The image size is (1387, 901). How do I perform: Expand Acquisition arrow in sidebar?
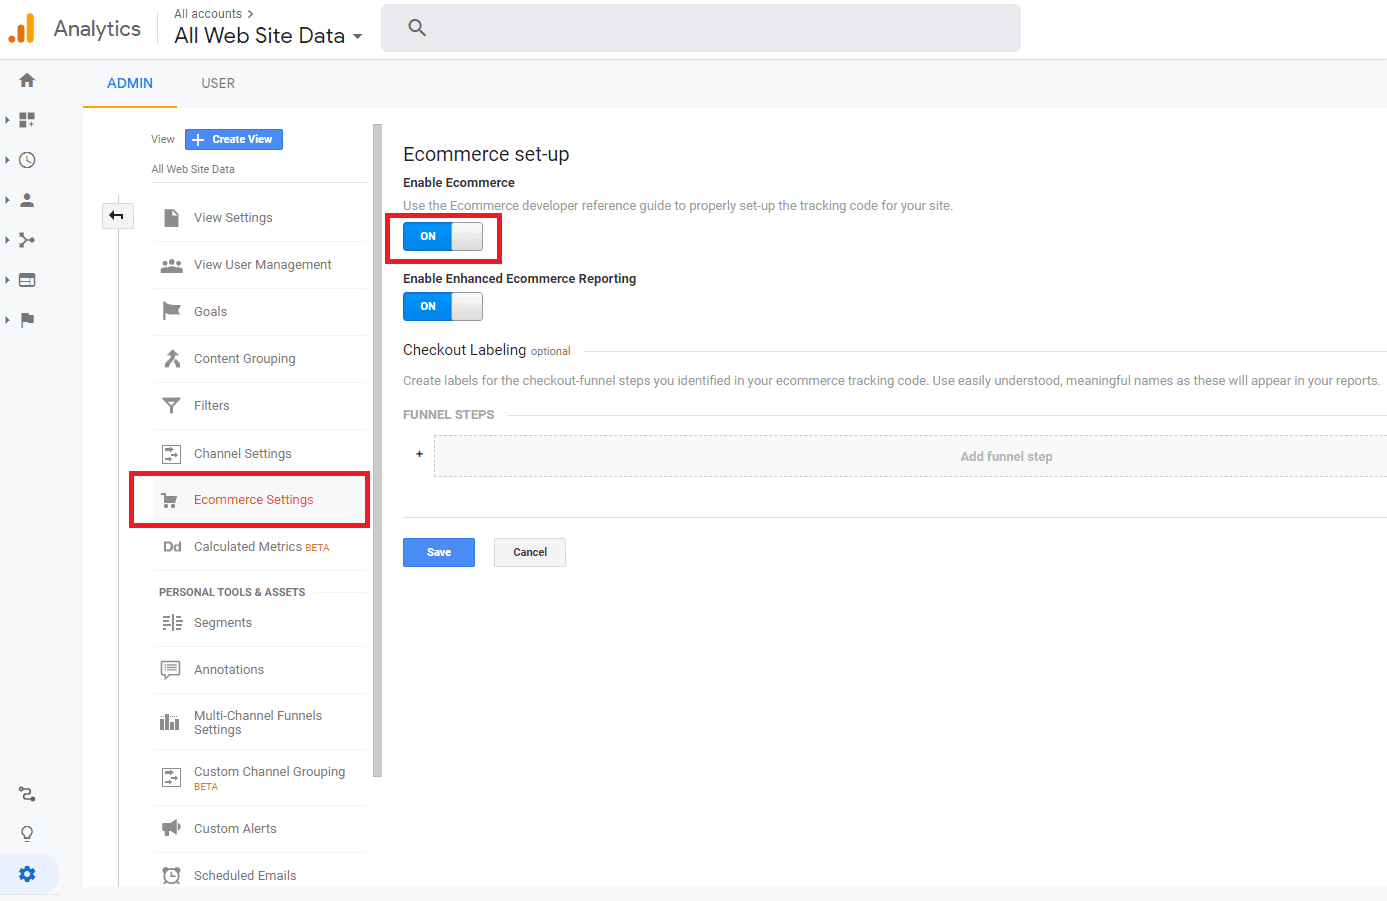tap(7, 240)
